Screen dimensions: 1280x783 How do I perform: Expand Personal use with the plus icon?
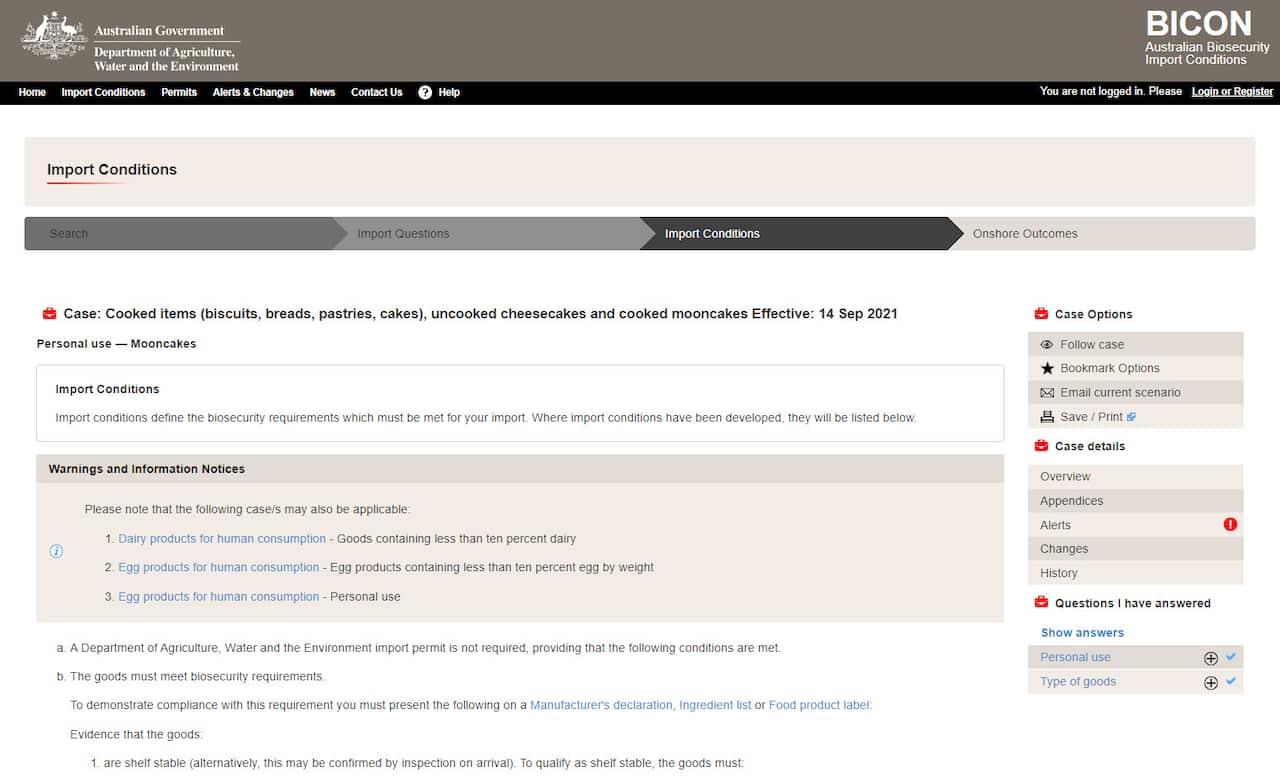tap(1210, 657)
